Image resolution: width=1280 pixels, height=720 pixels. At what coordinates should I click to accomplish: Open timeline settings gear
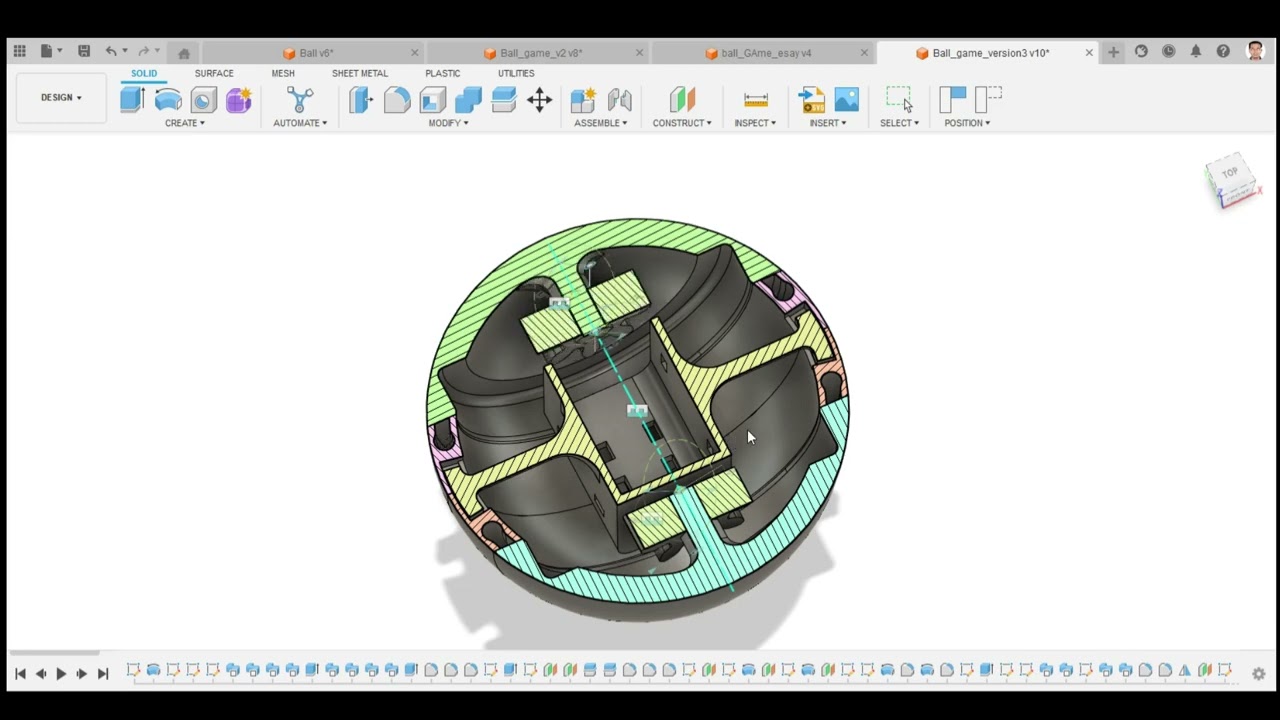coord(1258,674)
